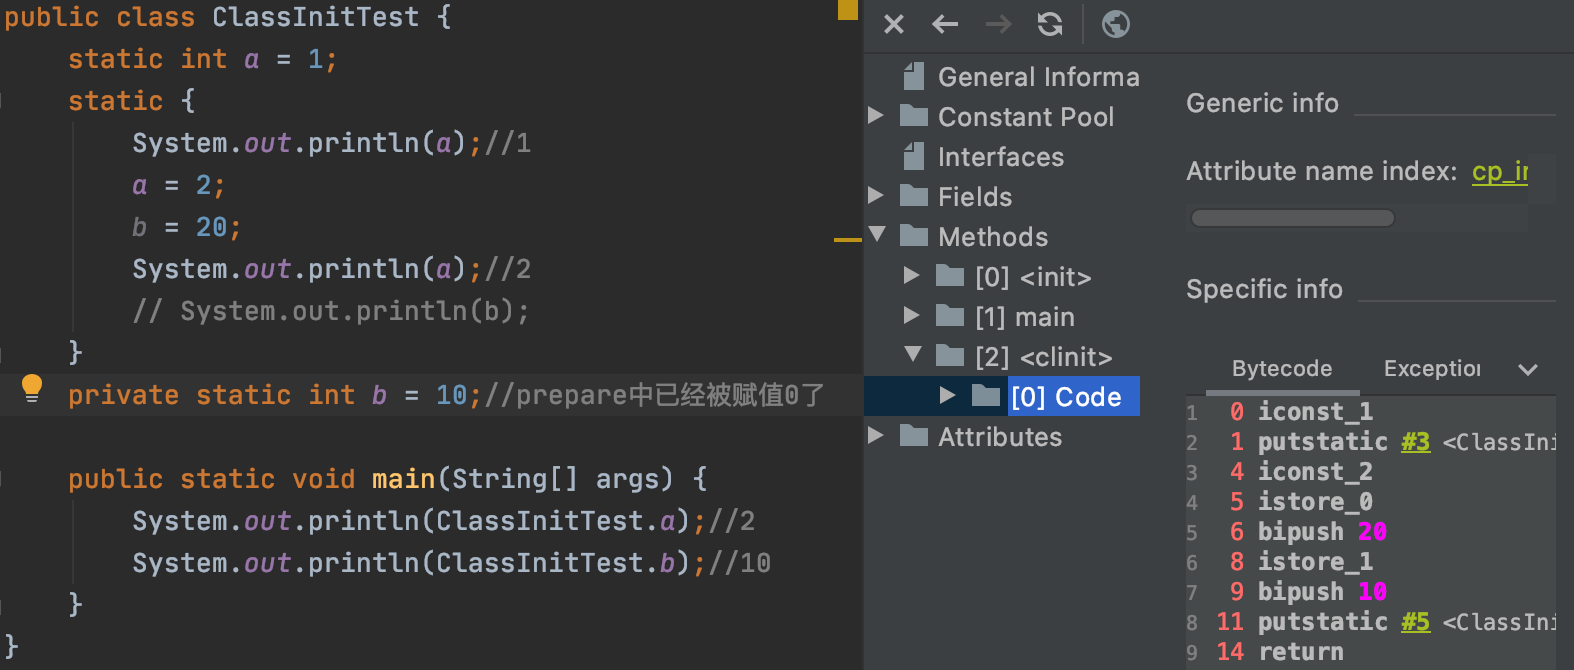
Task: Click the forward arrow navigation icon
Action: tap(998, 24)
